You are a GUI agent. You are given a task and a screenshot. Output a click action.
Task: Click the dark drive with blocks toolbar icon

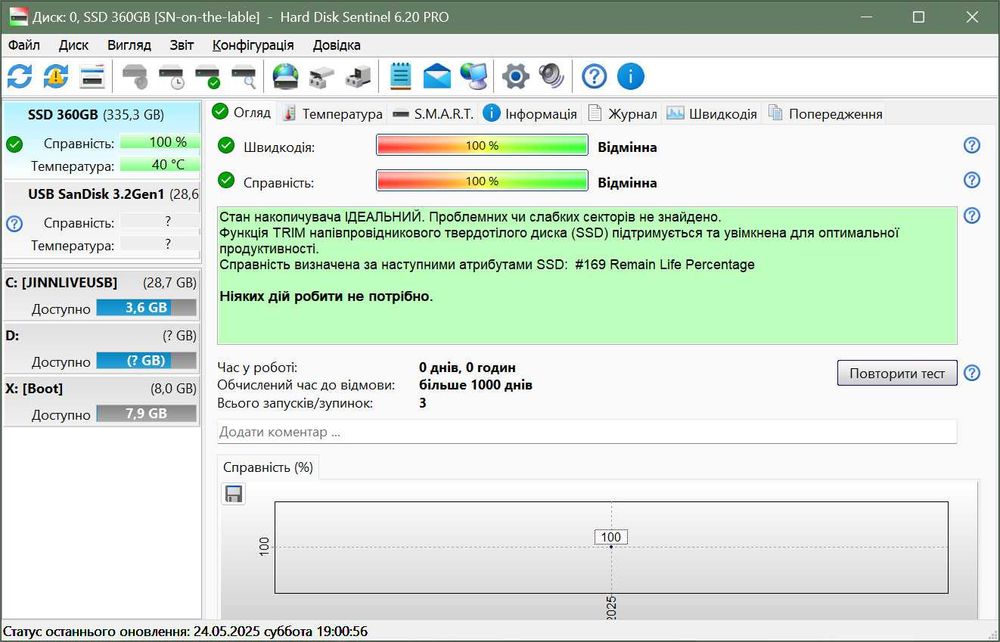pyautogui.click(x=358, y=77)
